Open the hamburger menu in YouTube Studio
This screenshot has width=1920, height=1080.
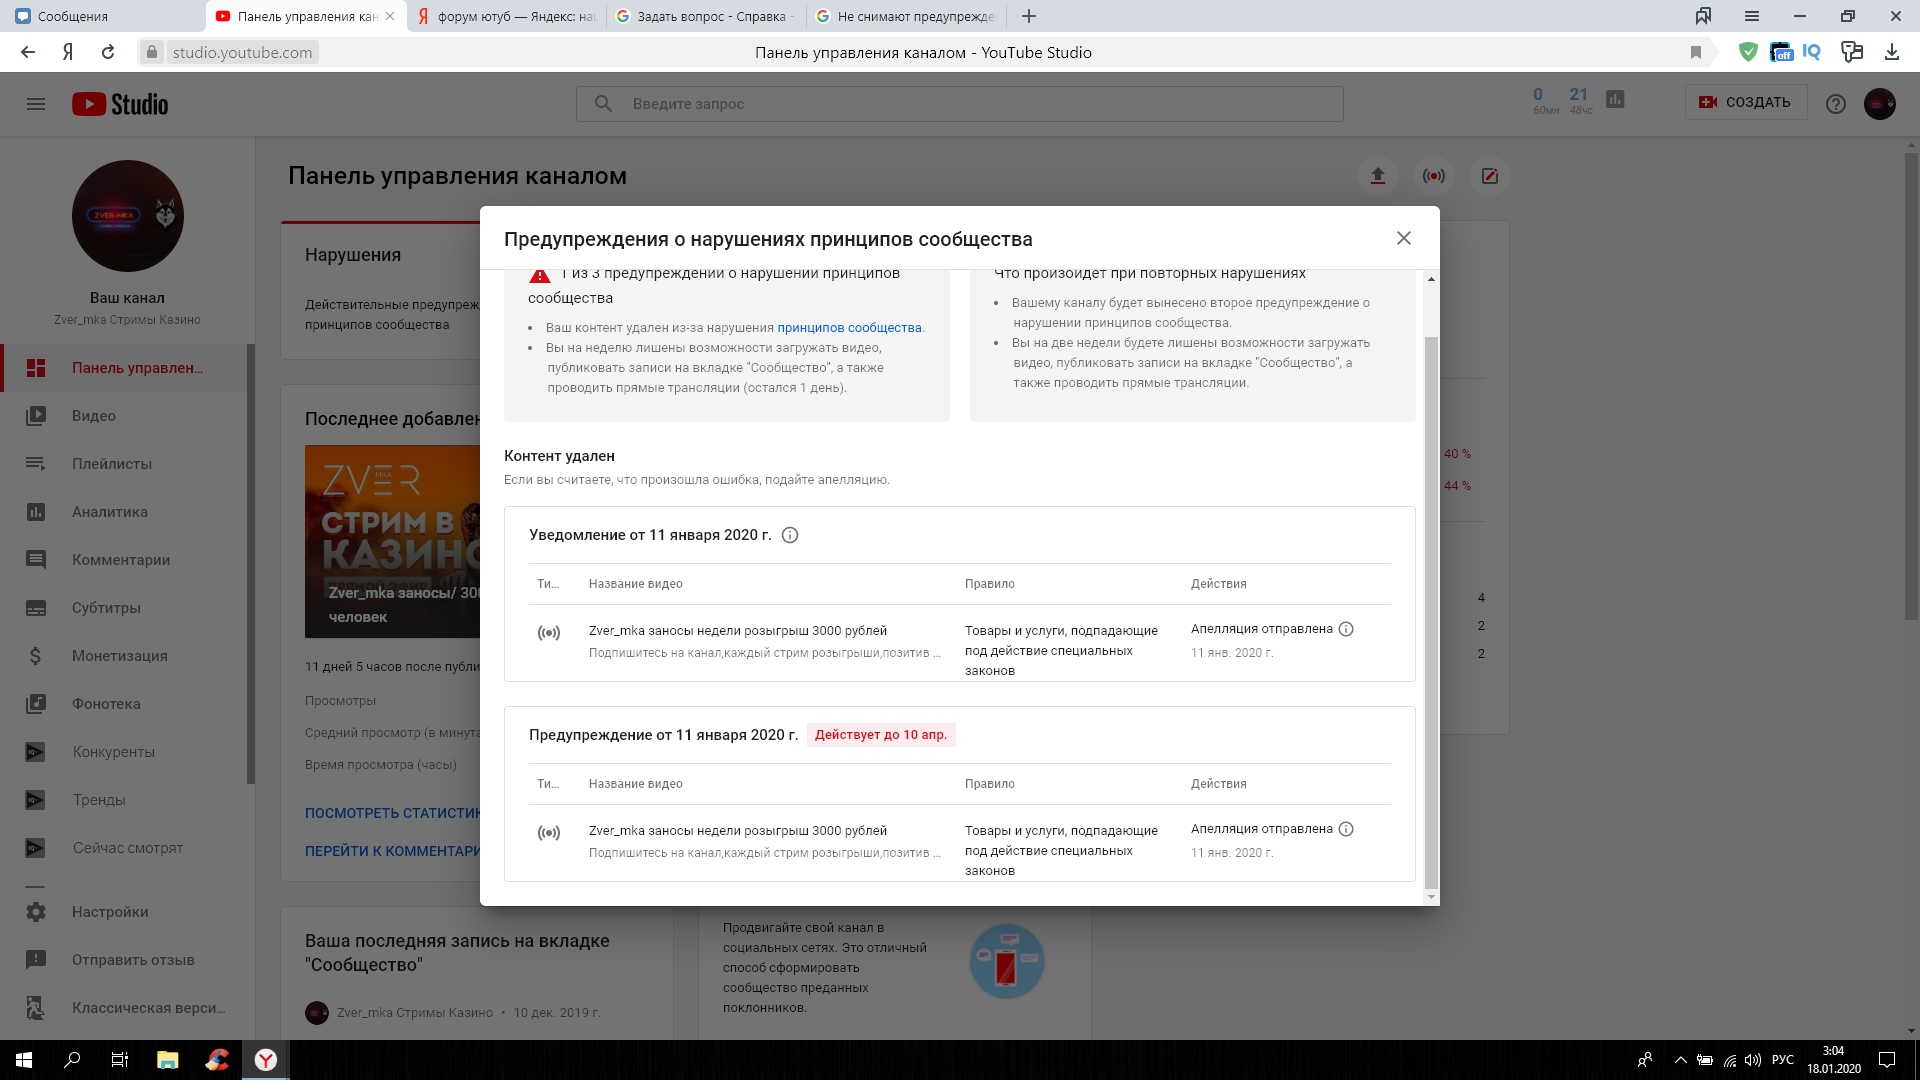point(36,104)
